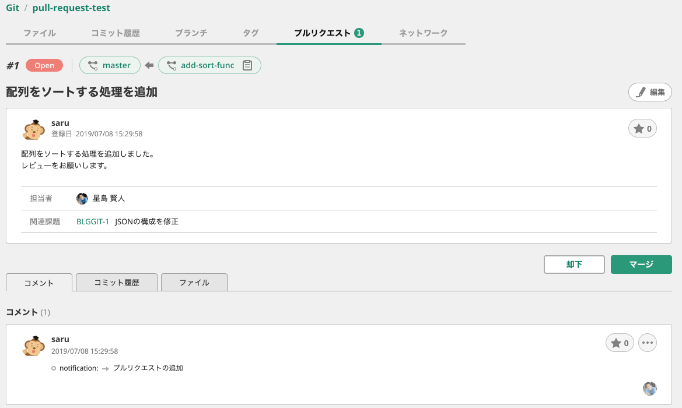Click the pencil 編集 edit button
Image resolution: width=682 pixels, height=408 pixels.
[650, 92]
